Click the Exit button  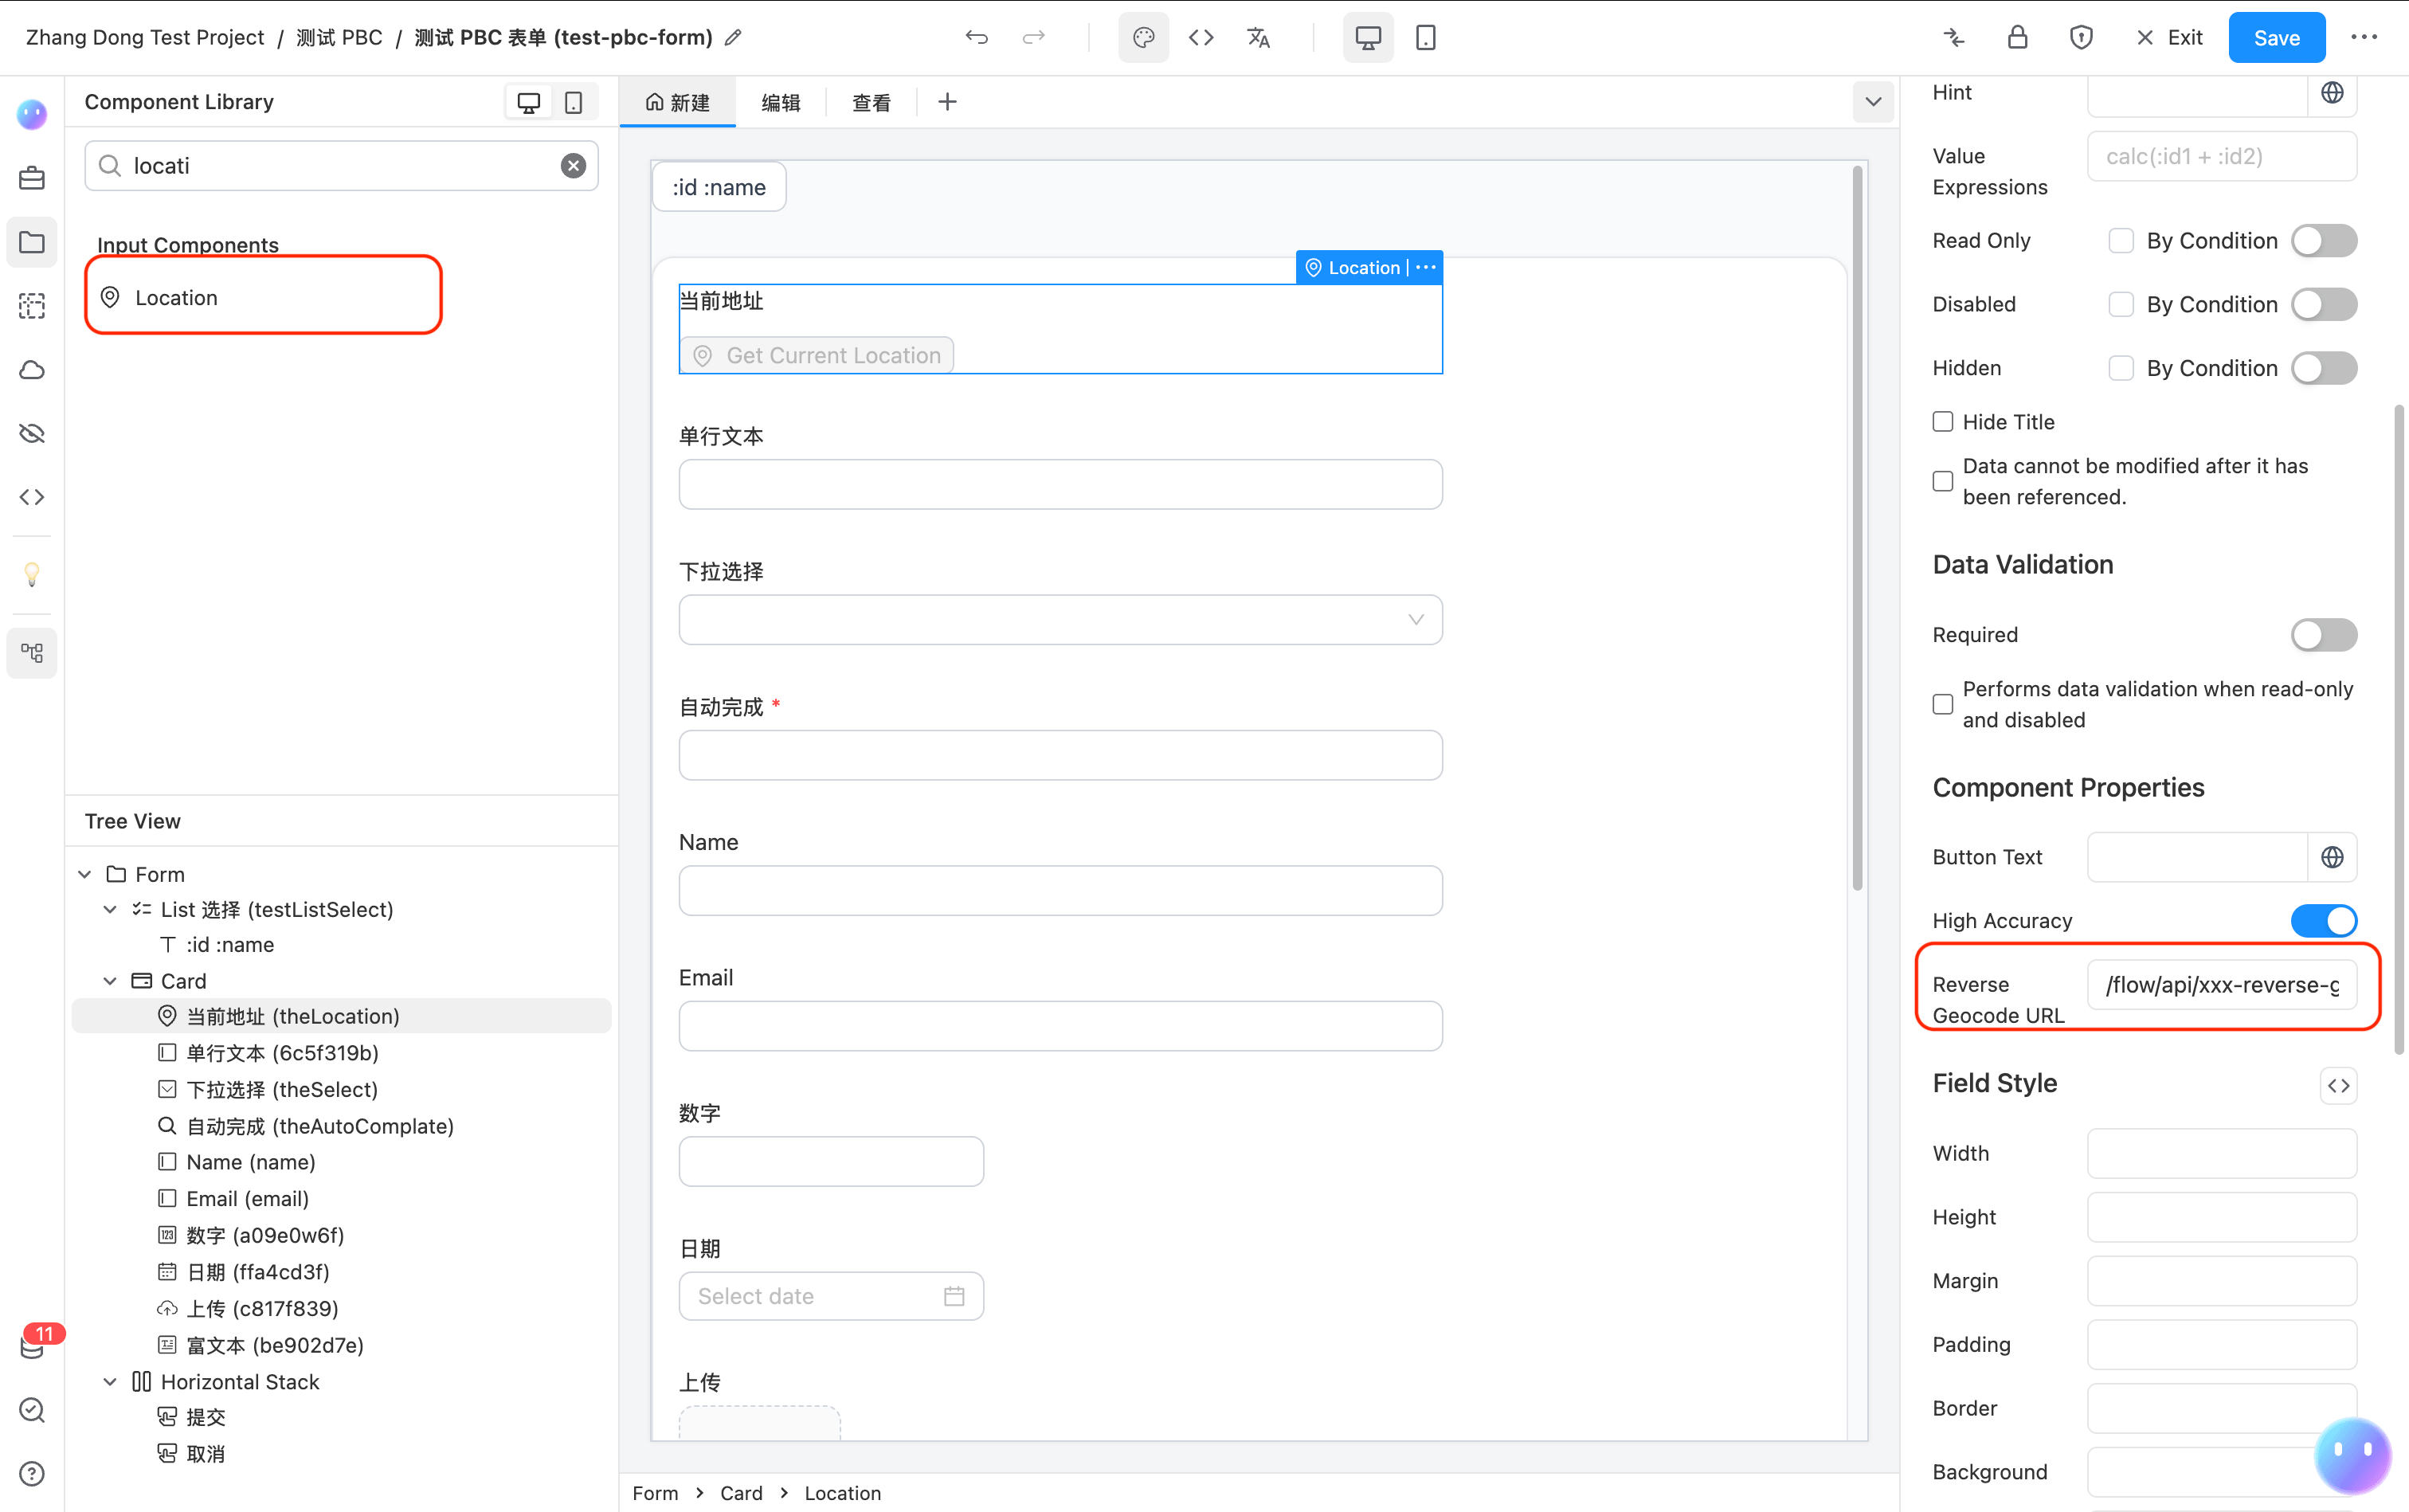tap(2169, 38)
